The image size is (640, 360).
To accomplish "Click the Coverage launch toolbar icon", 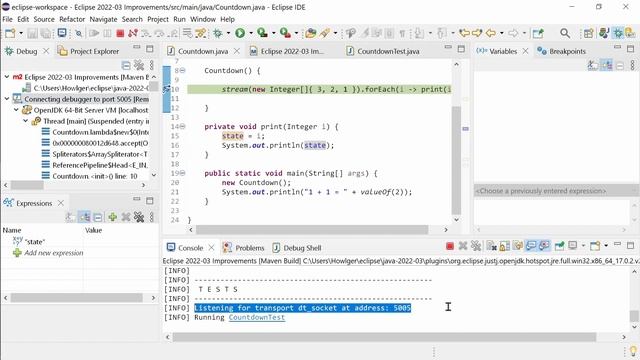I will click(262, 33).
